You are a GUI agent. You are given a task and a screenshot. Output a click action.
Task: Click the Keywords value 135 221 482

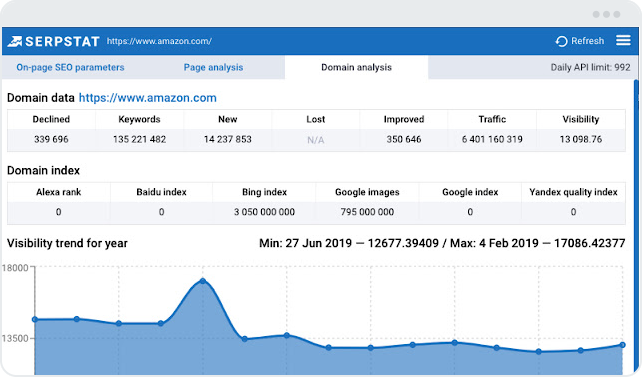tap(140, 140)
